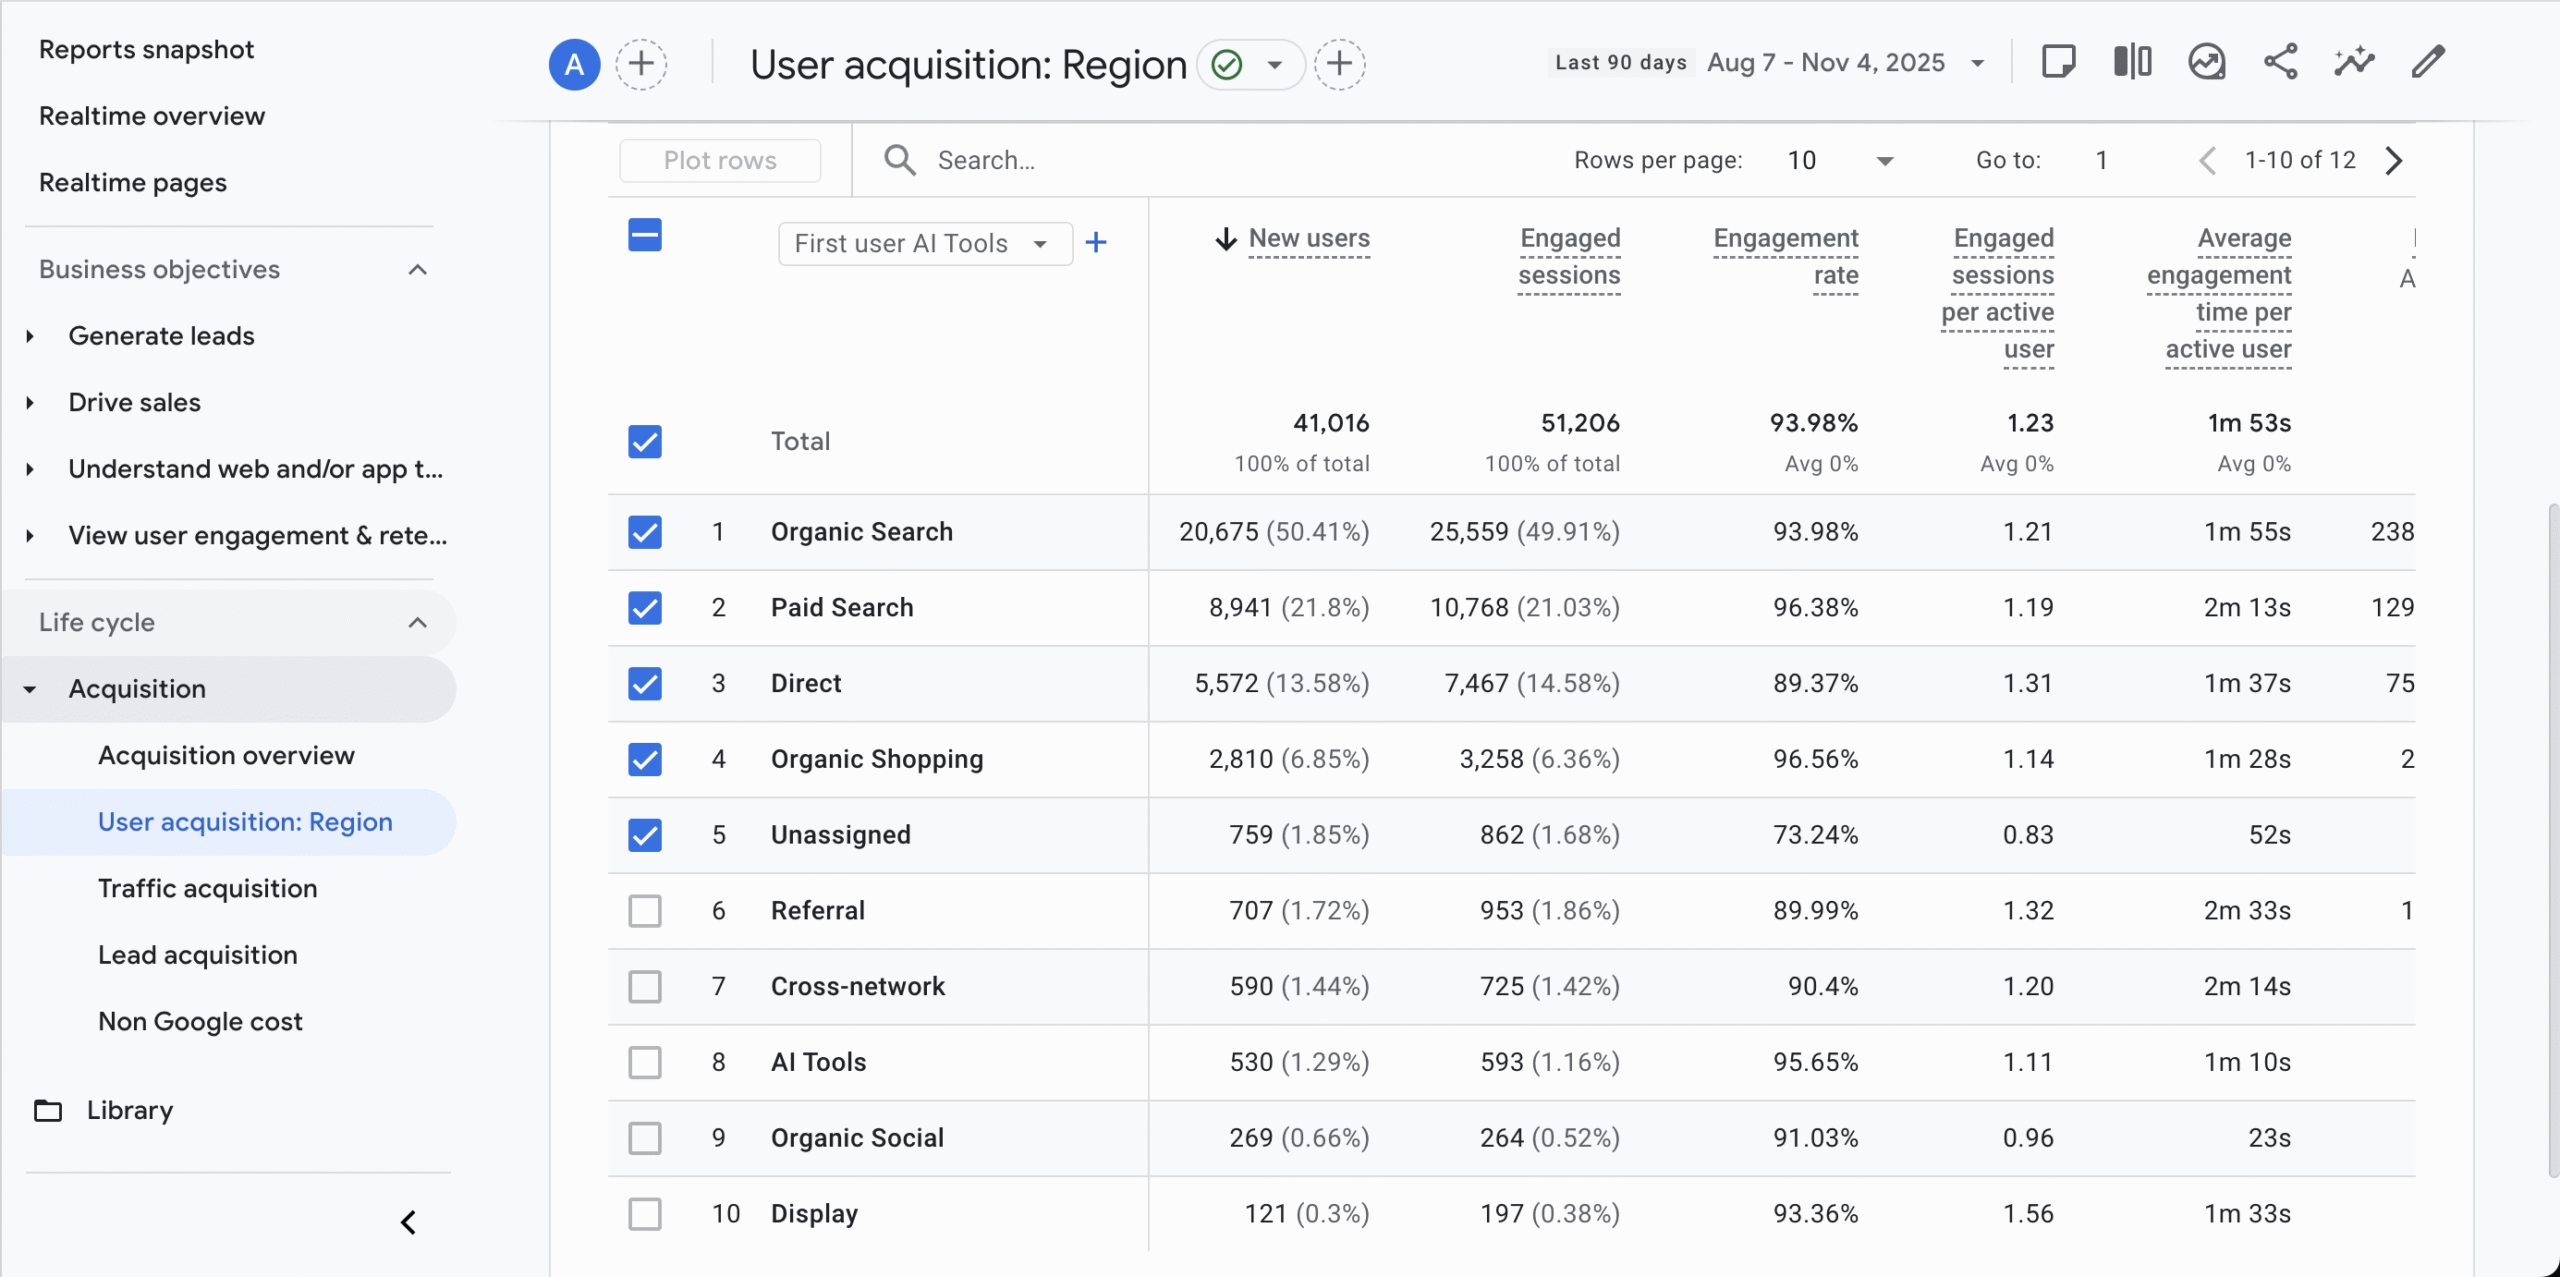Open the Insights sparkle icon
2560x1277 pixels.
(2354, 62)
